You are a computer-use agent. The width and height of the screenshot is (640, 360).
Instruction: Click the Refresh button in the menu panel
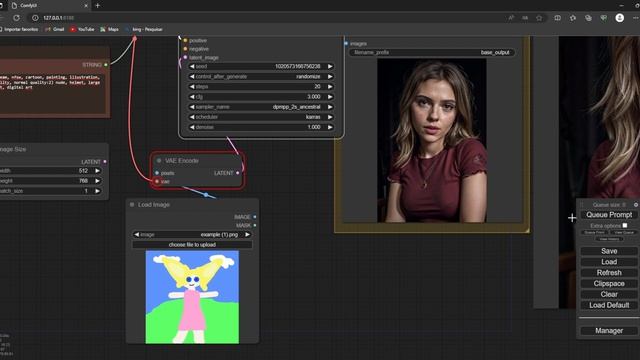coord(609,273)
